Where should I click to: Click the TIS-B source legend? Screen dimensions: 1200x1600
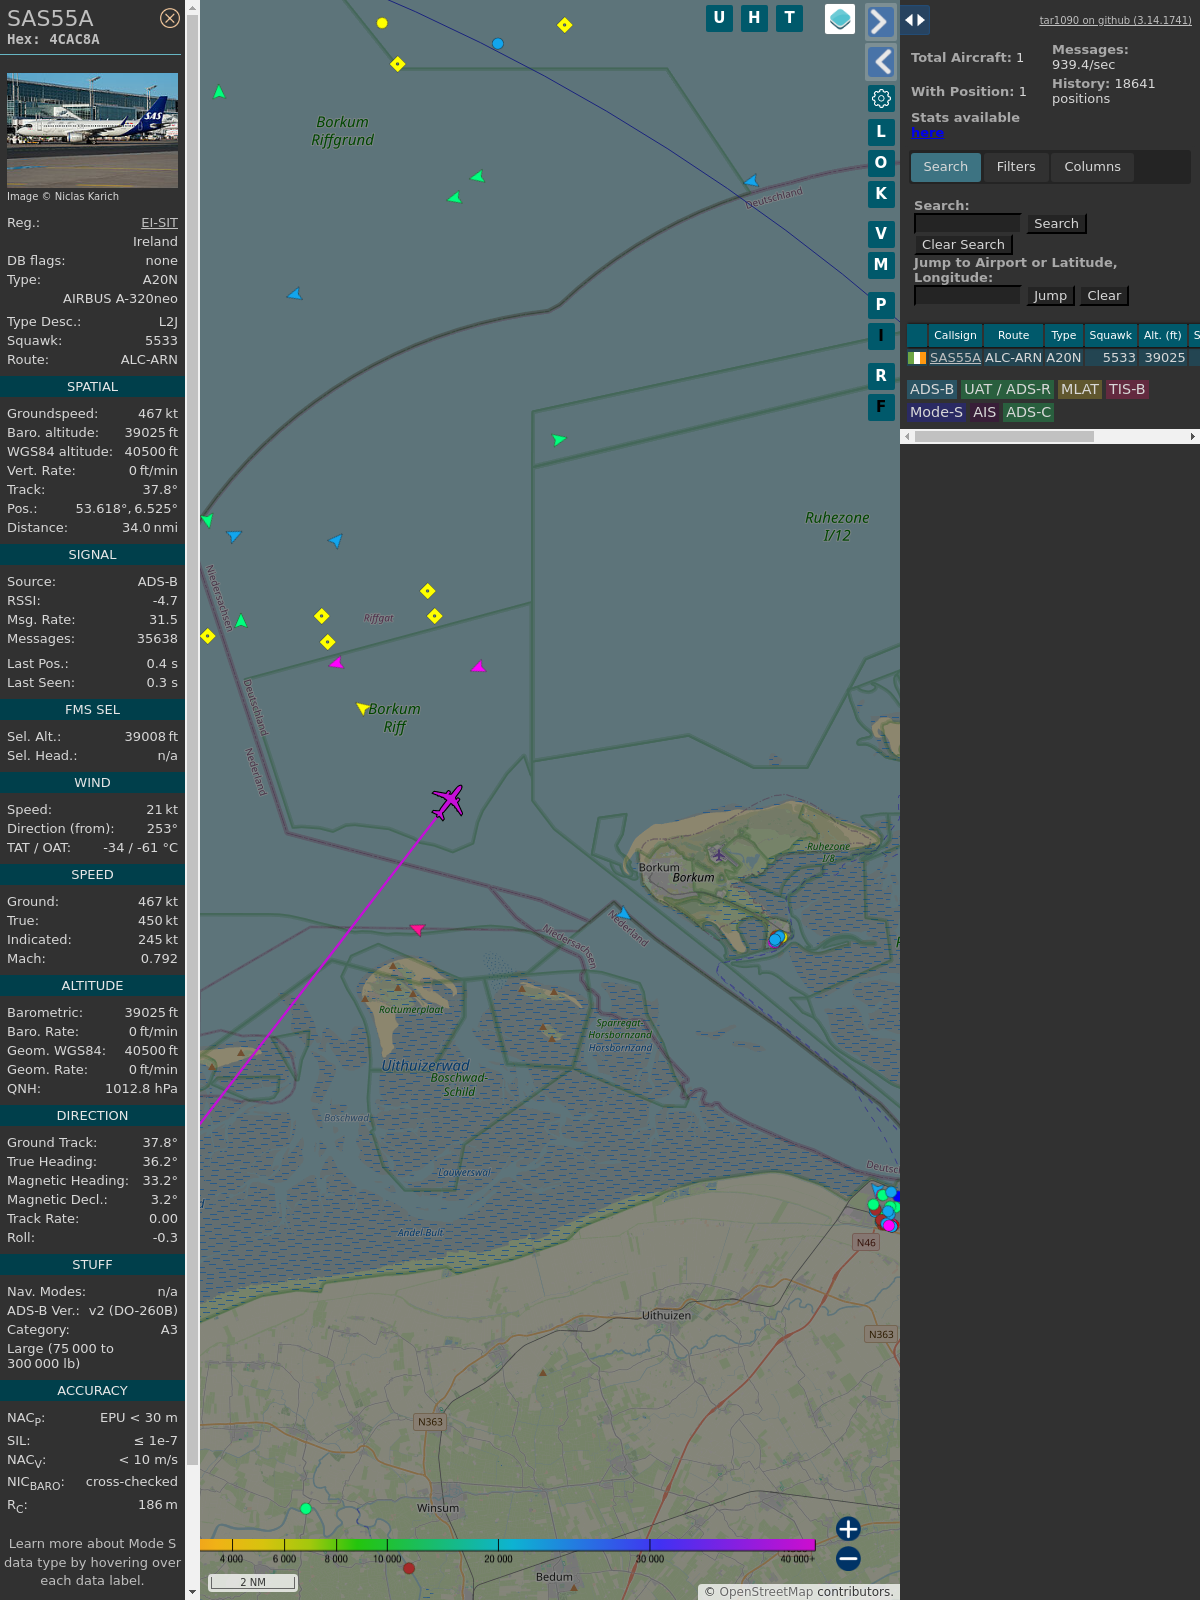[x=1126, y=390]
